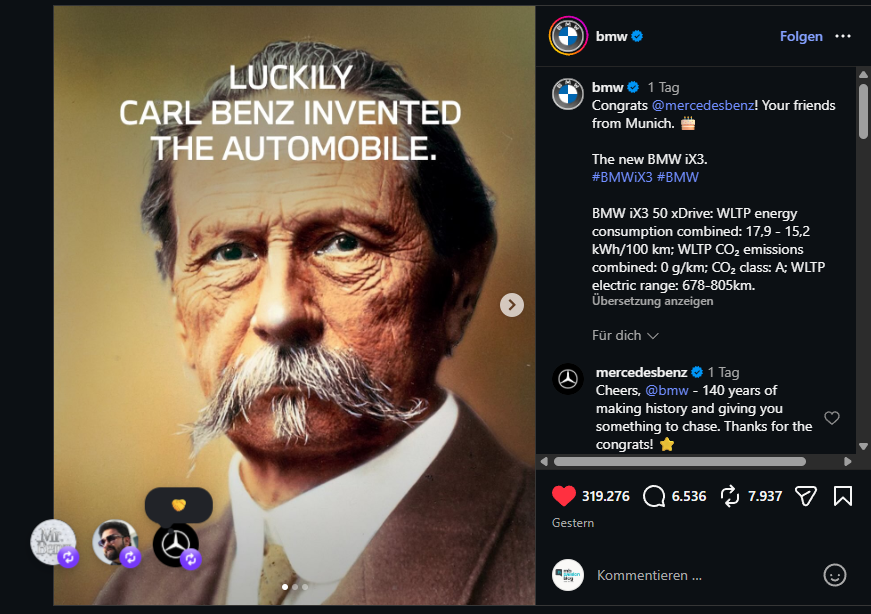Share post via paper plane icon
Viewport: 871px width, 614px height.
804,496
